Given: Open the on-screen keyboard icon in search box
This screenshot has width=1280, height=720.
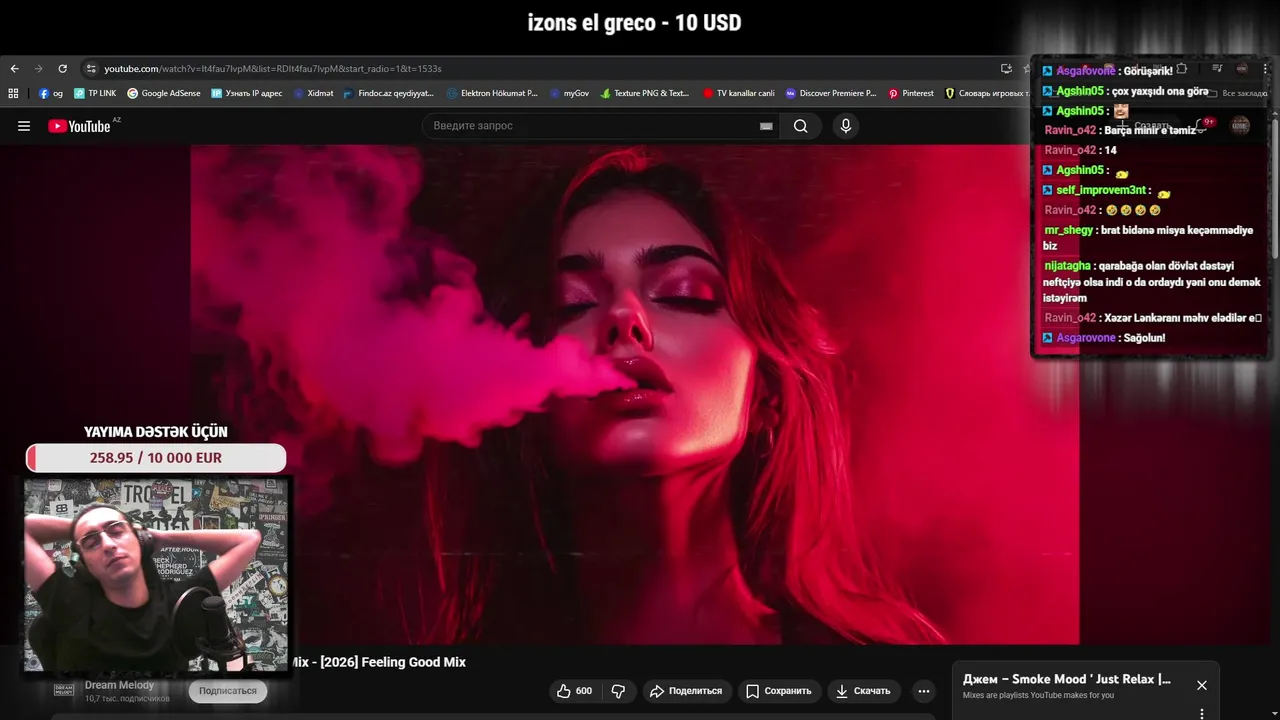Looking at the screenshot, I should pos(766,126).
